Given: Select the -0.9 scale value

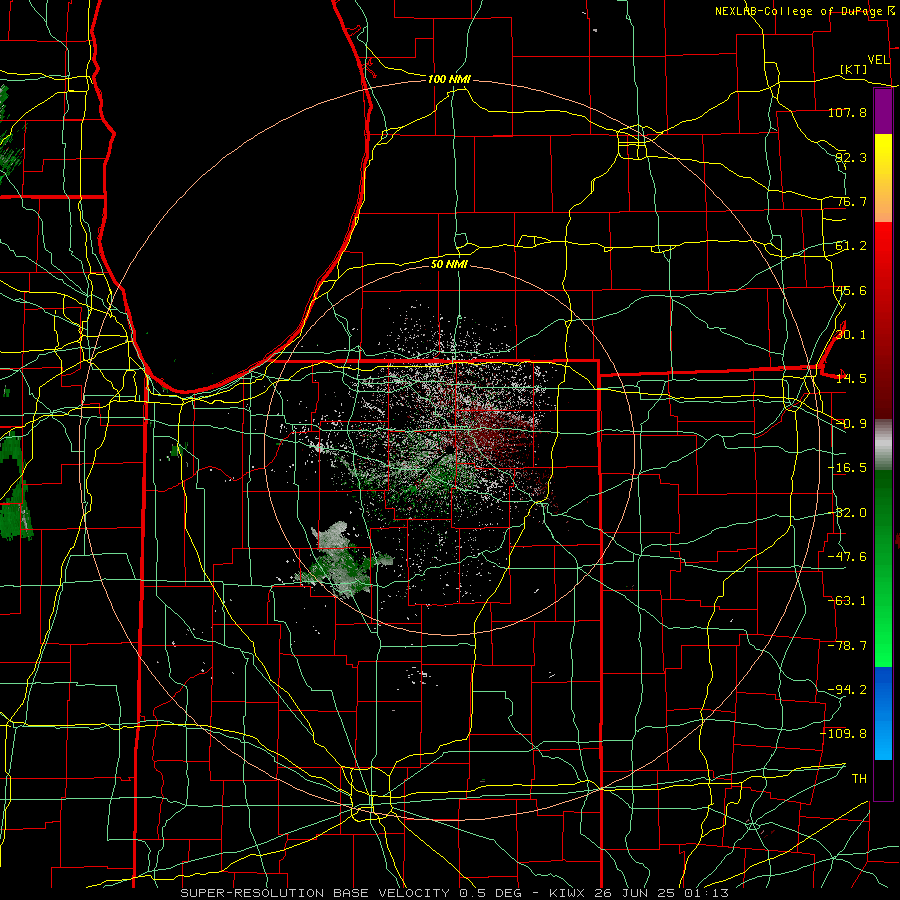Looking at the screenshot, I should click(851, 424).
